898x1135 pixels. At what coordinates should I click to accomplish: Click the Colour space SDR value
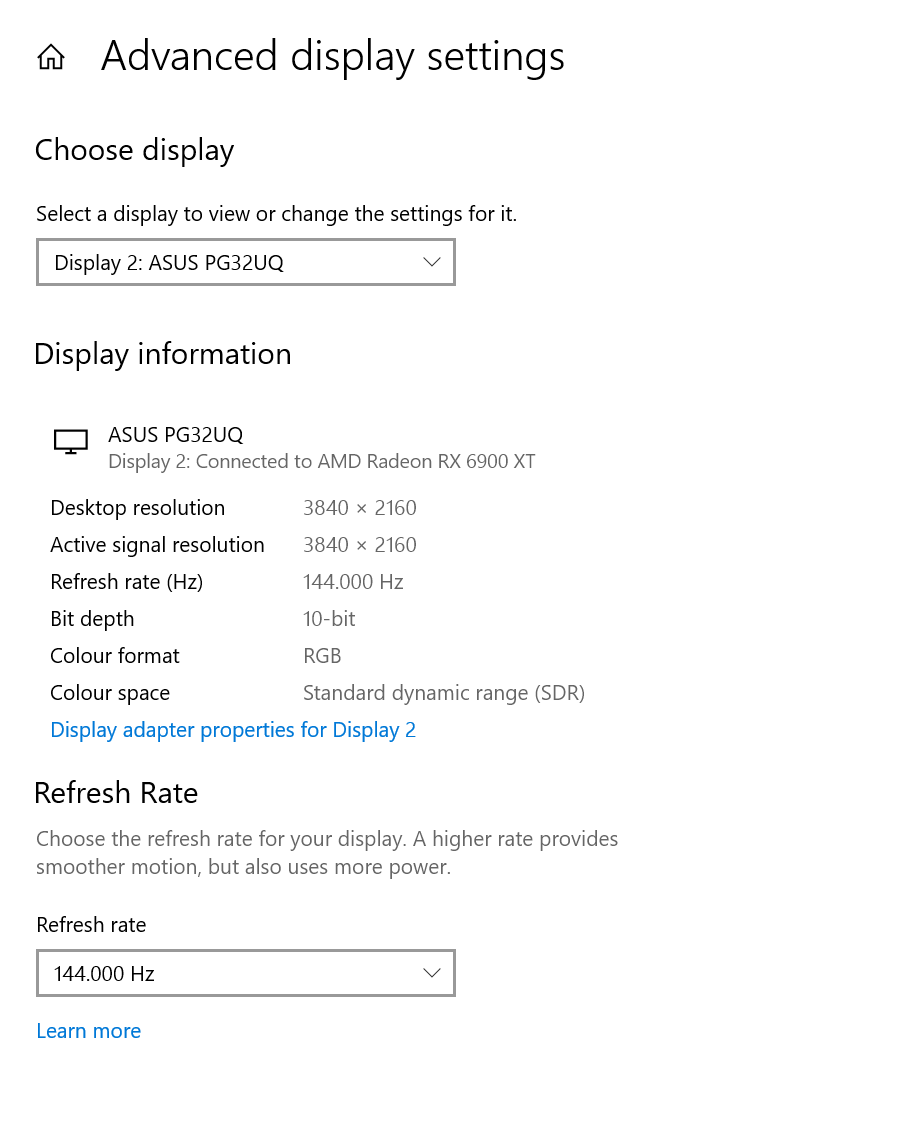click(x=444, y=693)
